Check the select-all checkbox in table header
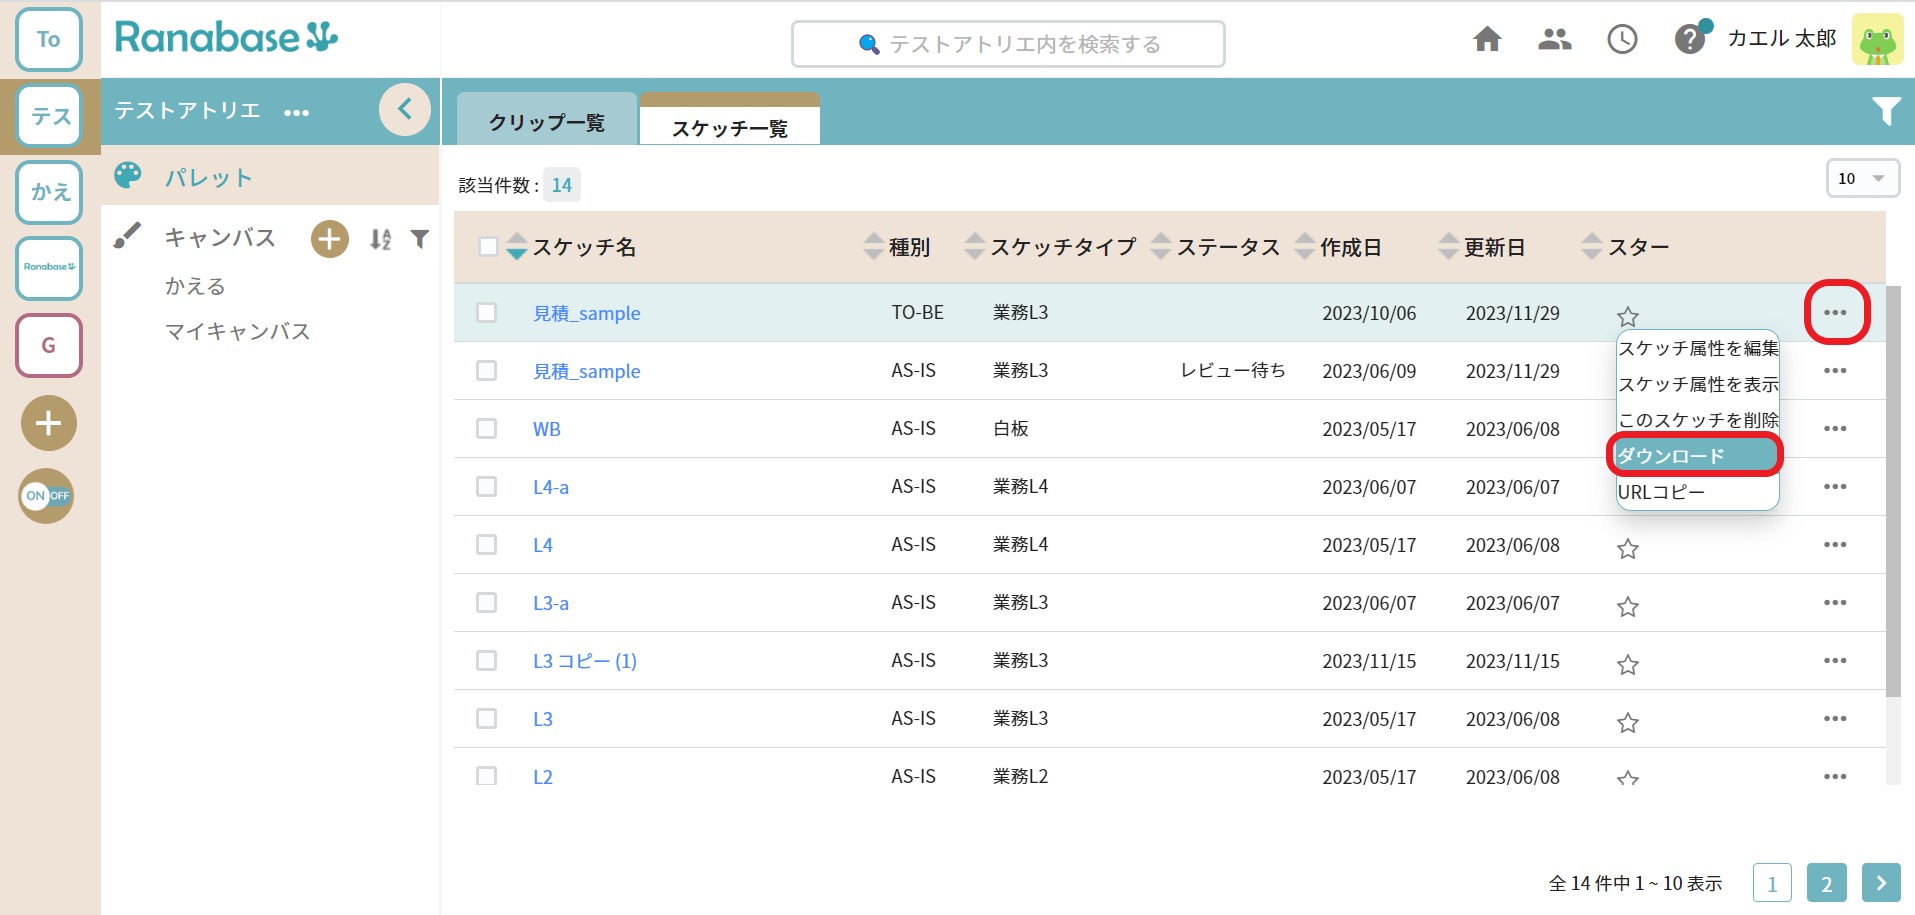 point(487,245)
